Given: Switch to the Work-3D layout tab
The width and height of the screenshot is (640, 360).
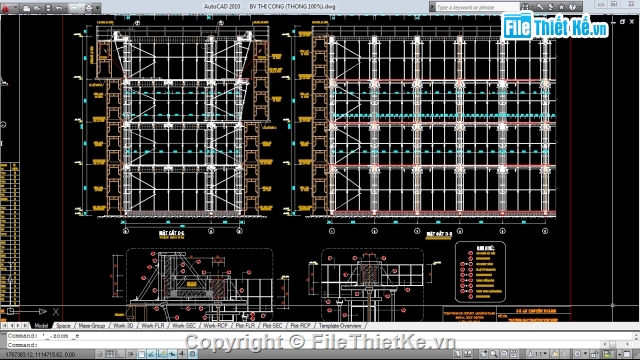Looking at the screenshot, I should pyautogui.click(x=123, y=326).
